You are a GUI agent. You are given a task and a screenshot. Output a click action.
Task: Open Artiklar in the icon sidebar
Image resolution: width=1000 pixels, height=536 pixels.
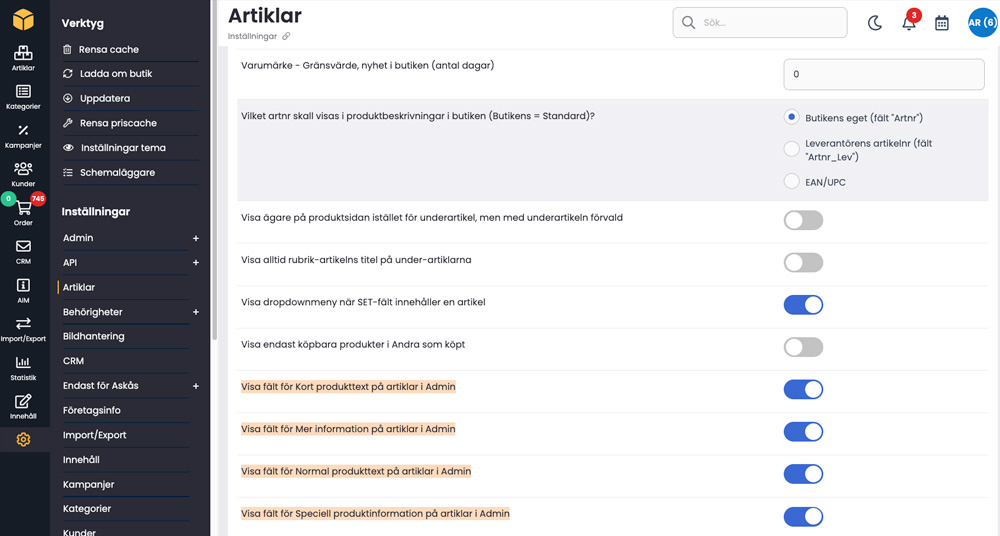pyautogui.click(x=23, y=58)
